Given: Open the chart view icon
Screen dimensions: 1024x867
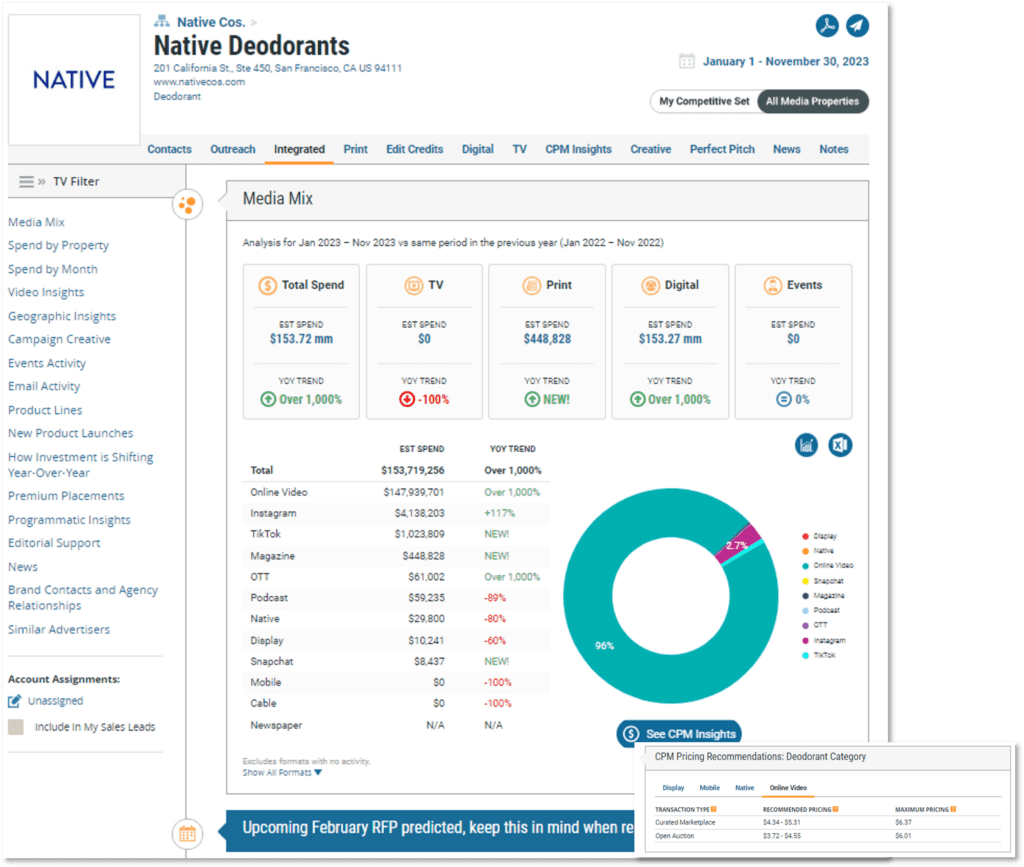Looking at the screenshot, I should (x=807, y=445).
